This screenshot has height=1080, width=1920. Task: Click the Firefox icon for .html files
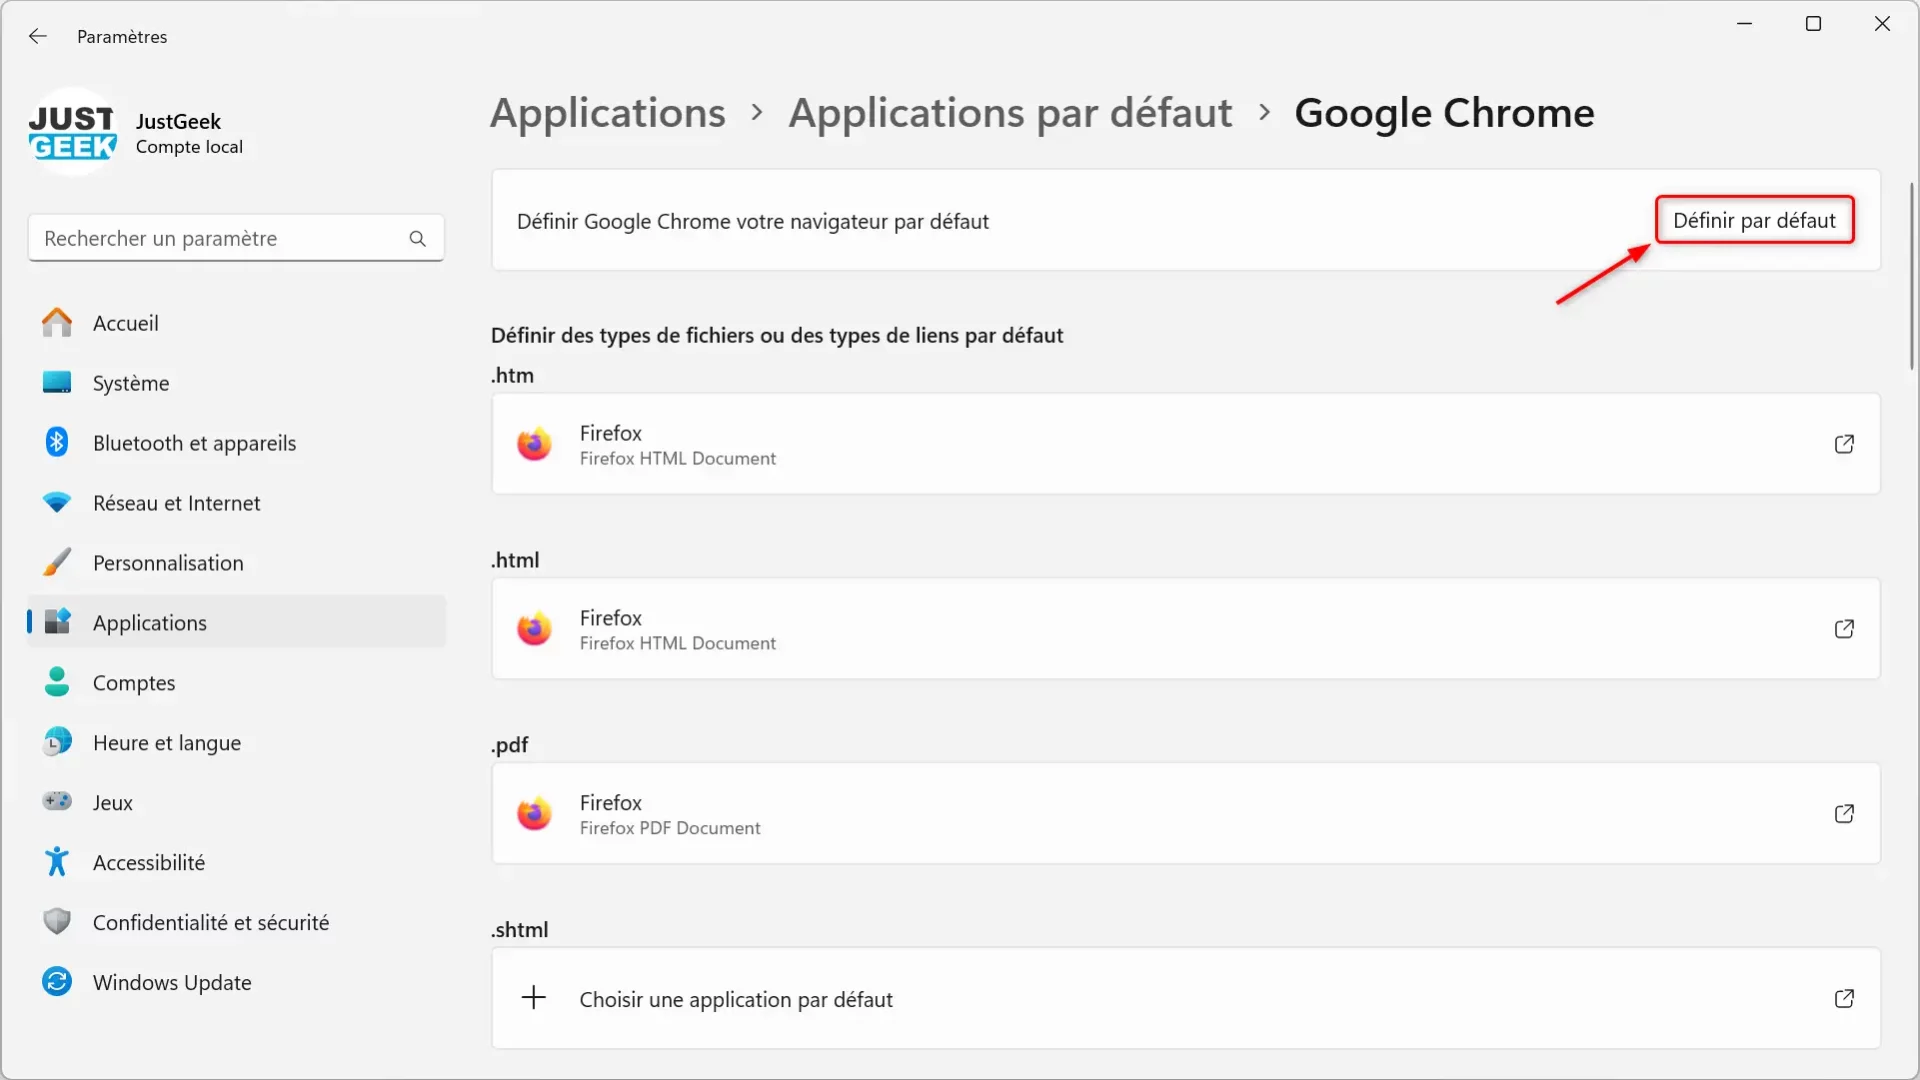tap(535, 628)
